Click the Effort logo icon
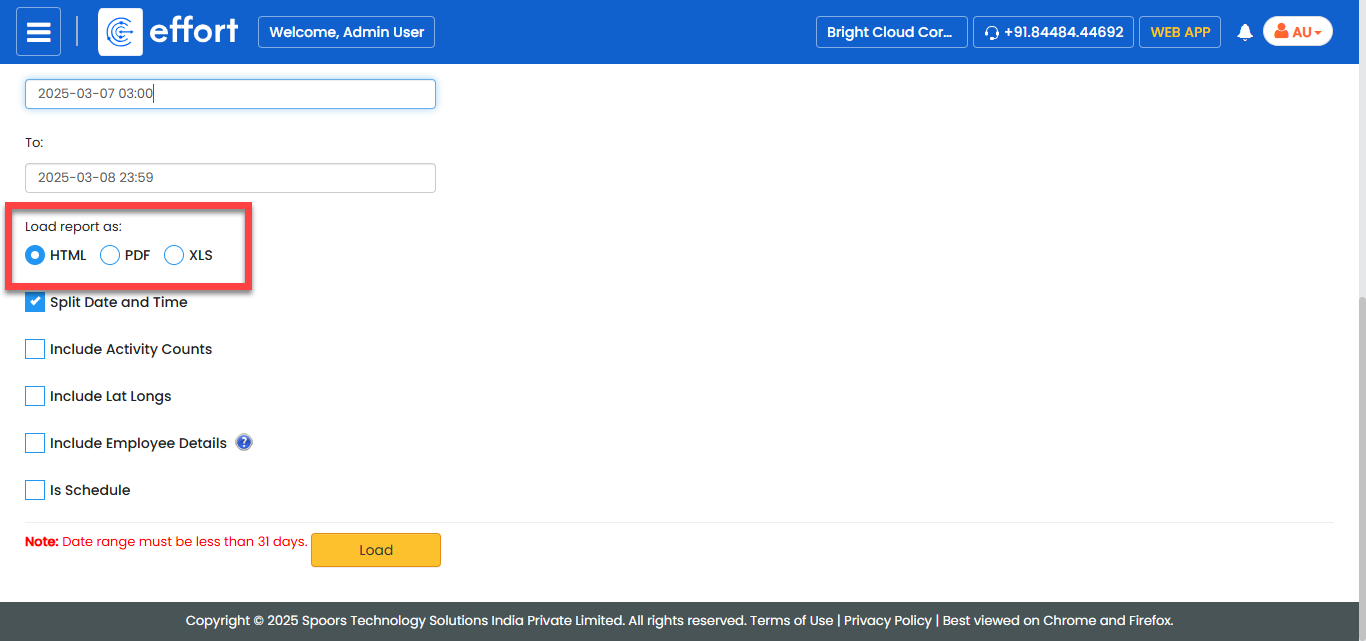The height and width of the screenshot is (641, 1366). [120, 32]
